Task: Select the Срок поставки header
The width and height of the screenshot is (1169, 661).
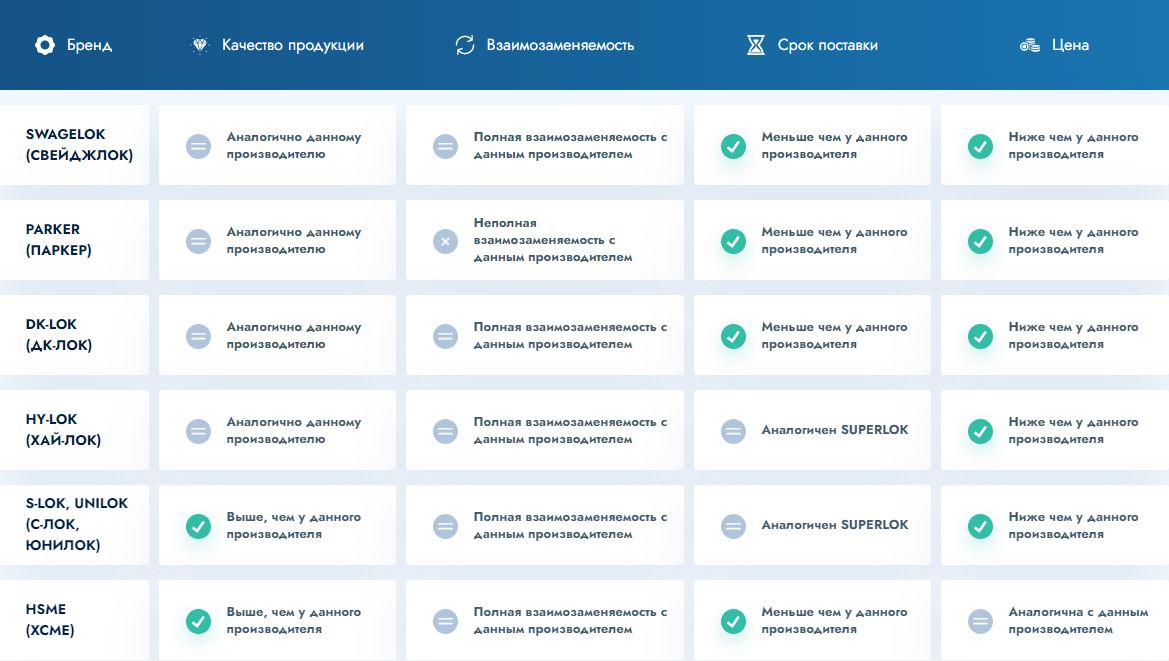Action: coord(828,44)
